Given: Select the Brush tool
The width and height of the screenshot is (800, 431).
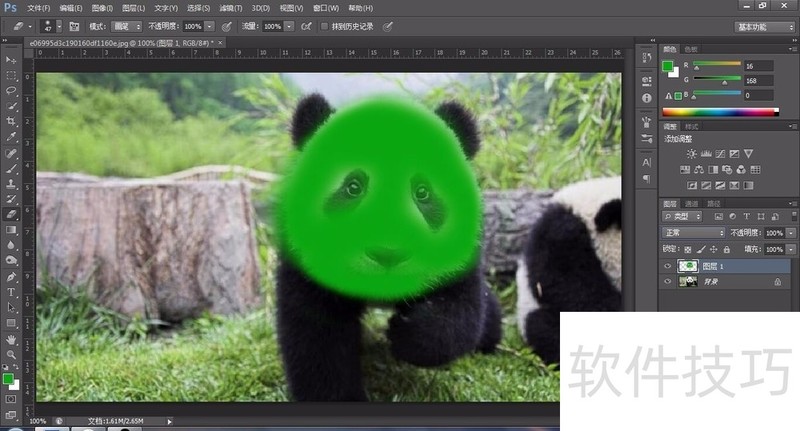Looking at the screenshot, I should pos(11,168).
